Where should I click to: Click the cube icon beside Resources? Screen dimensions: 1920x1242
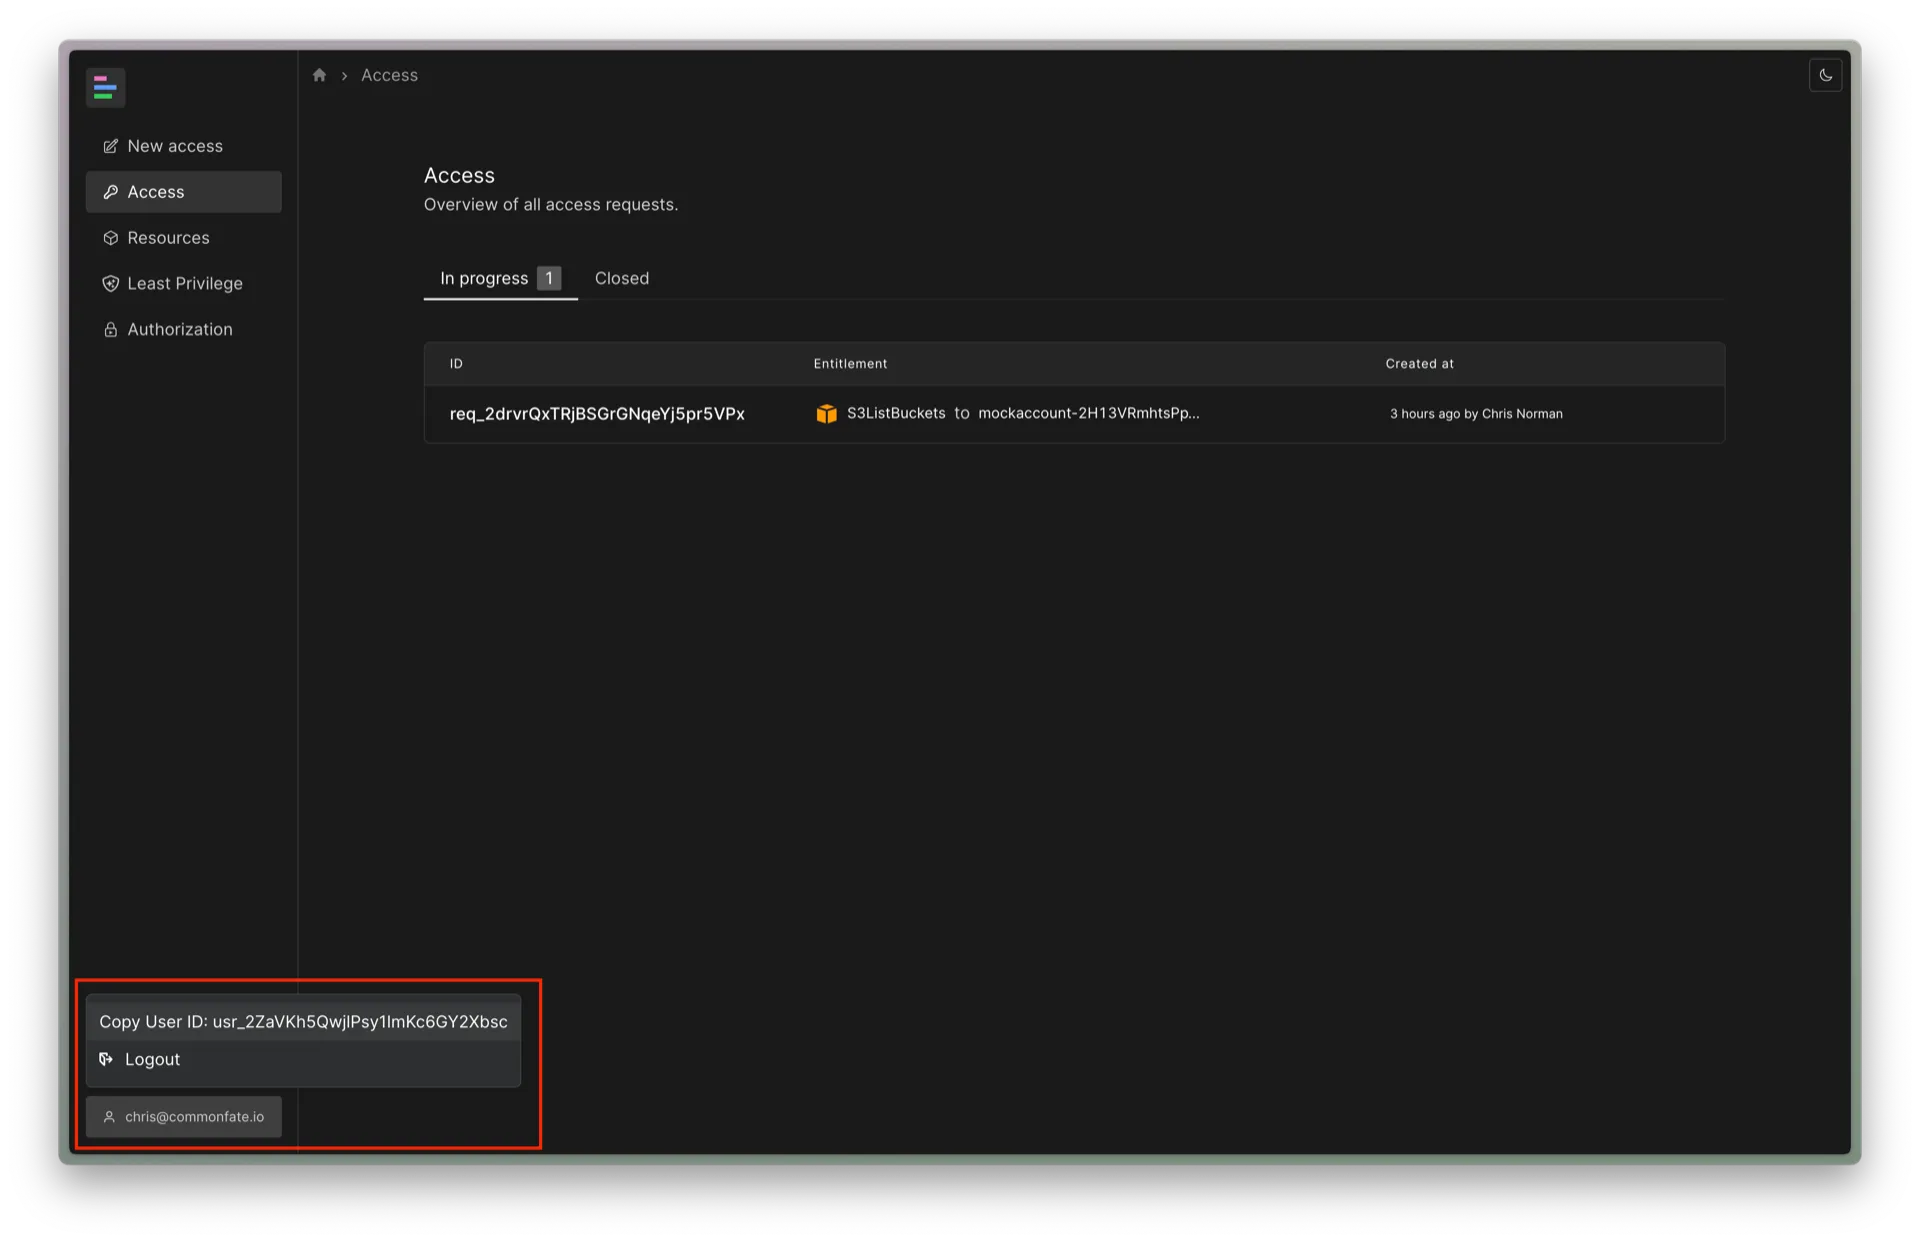pos(111,238)
